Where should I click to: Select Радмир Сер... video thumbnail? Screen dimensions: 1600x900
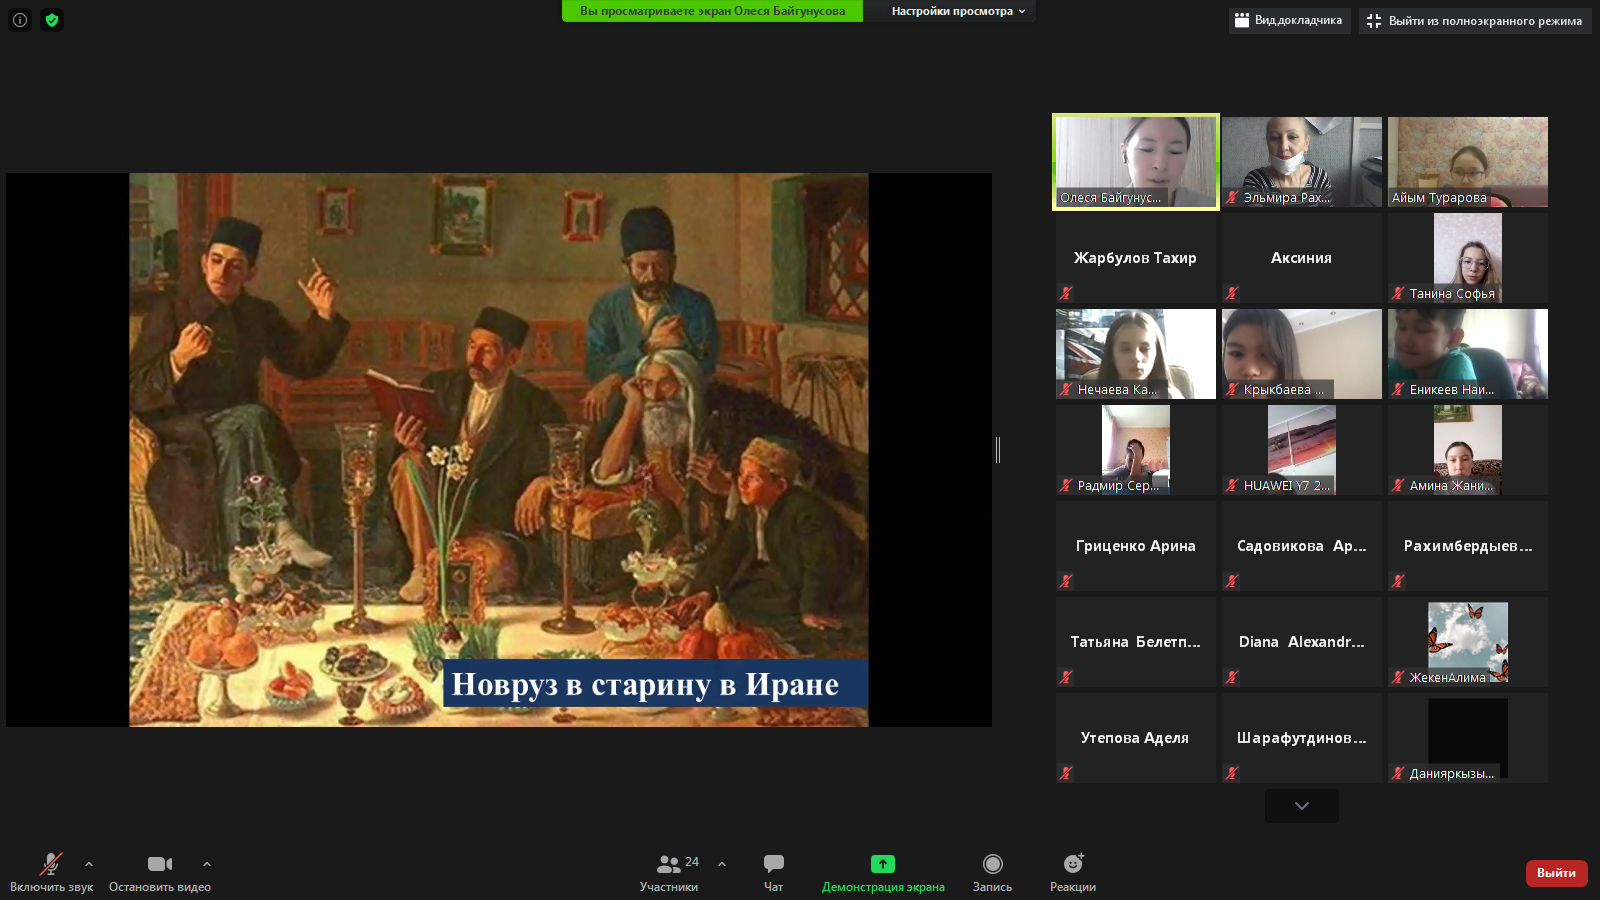[1136, 450]
